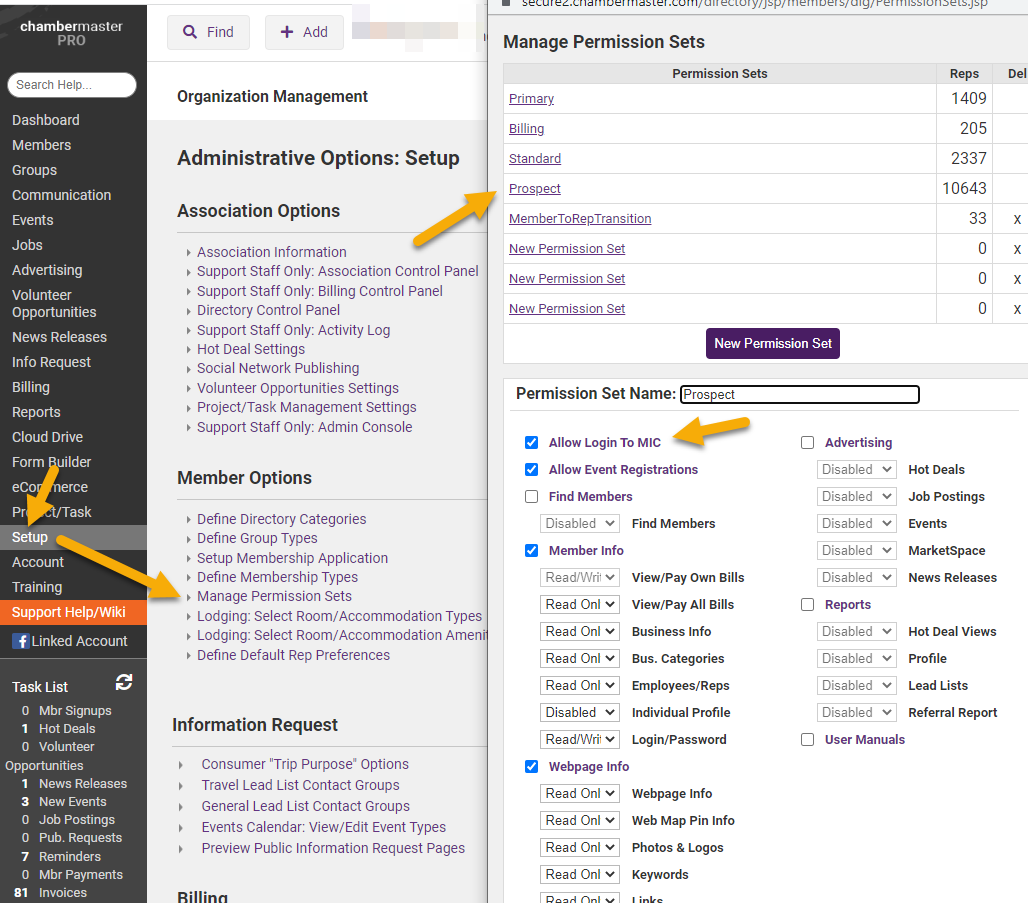Open the Hot Deals permission dropdown

[x=856, y=470]
